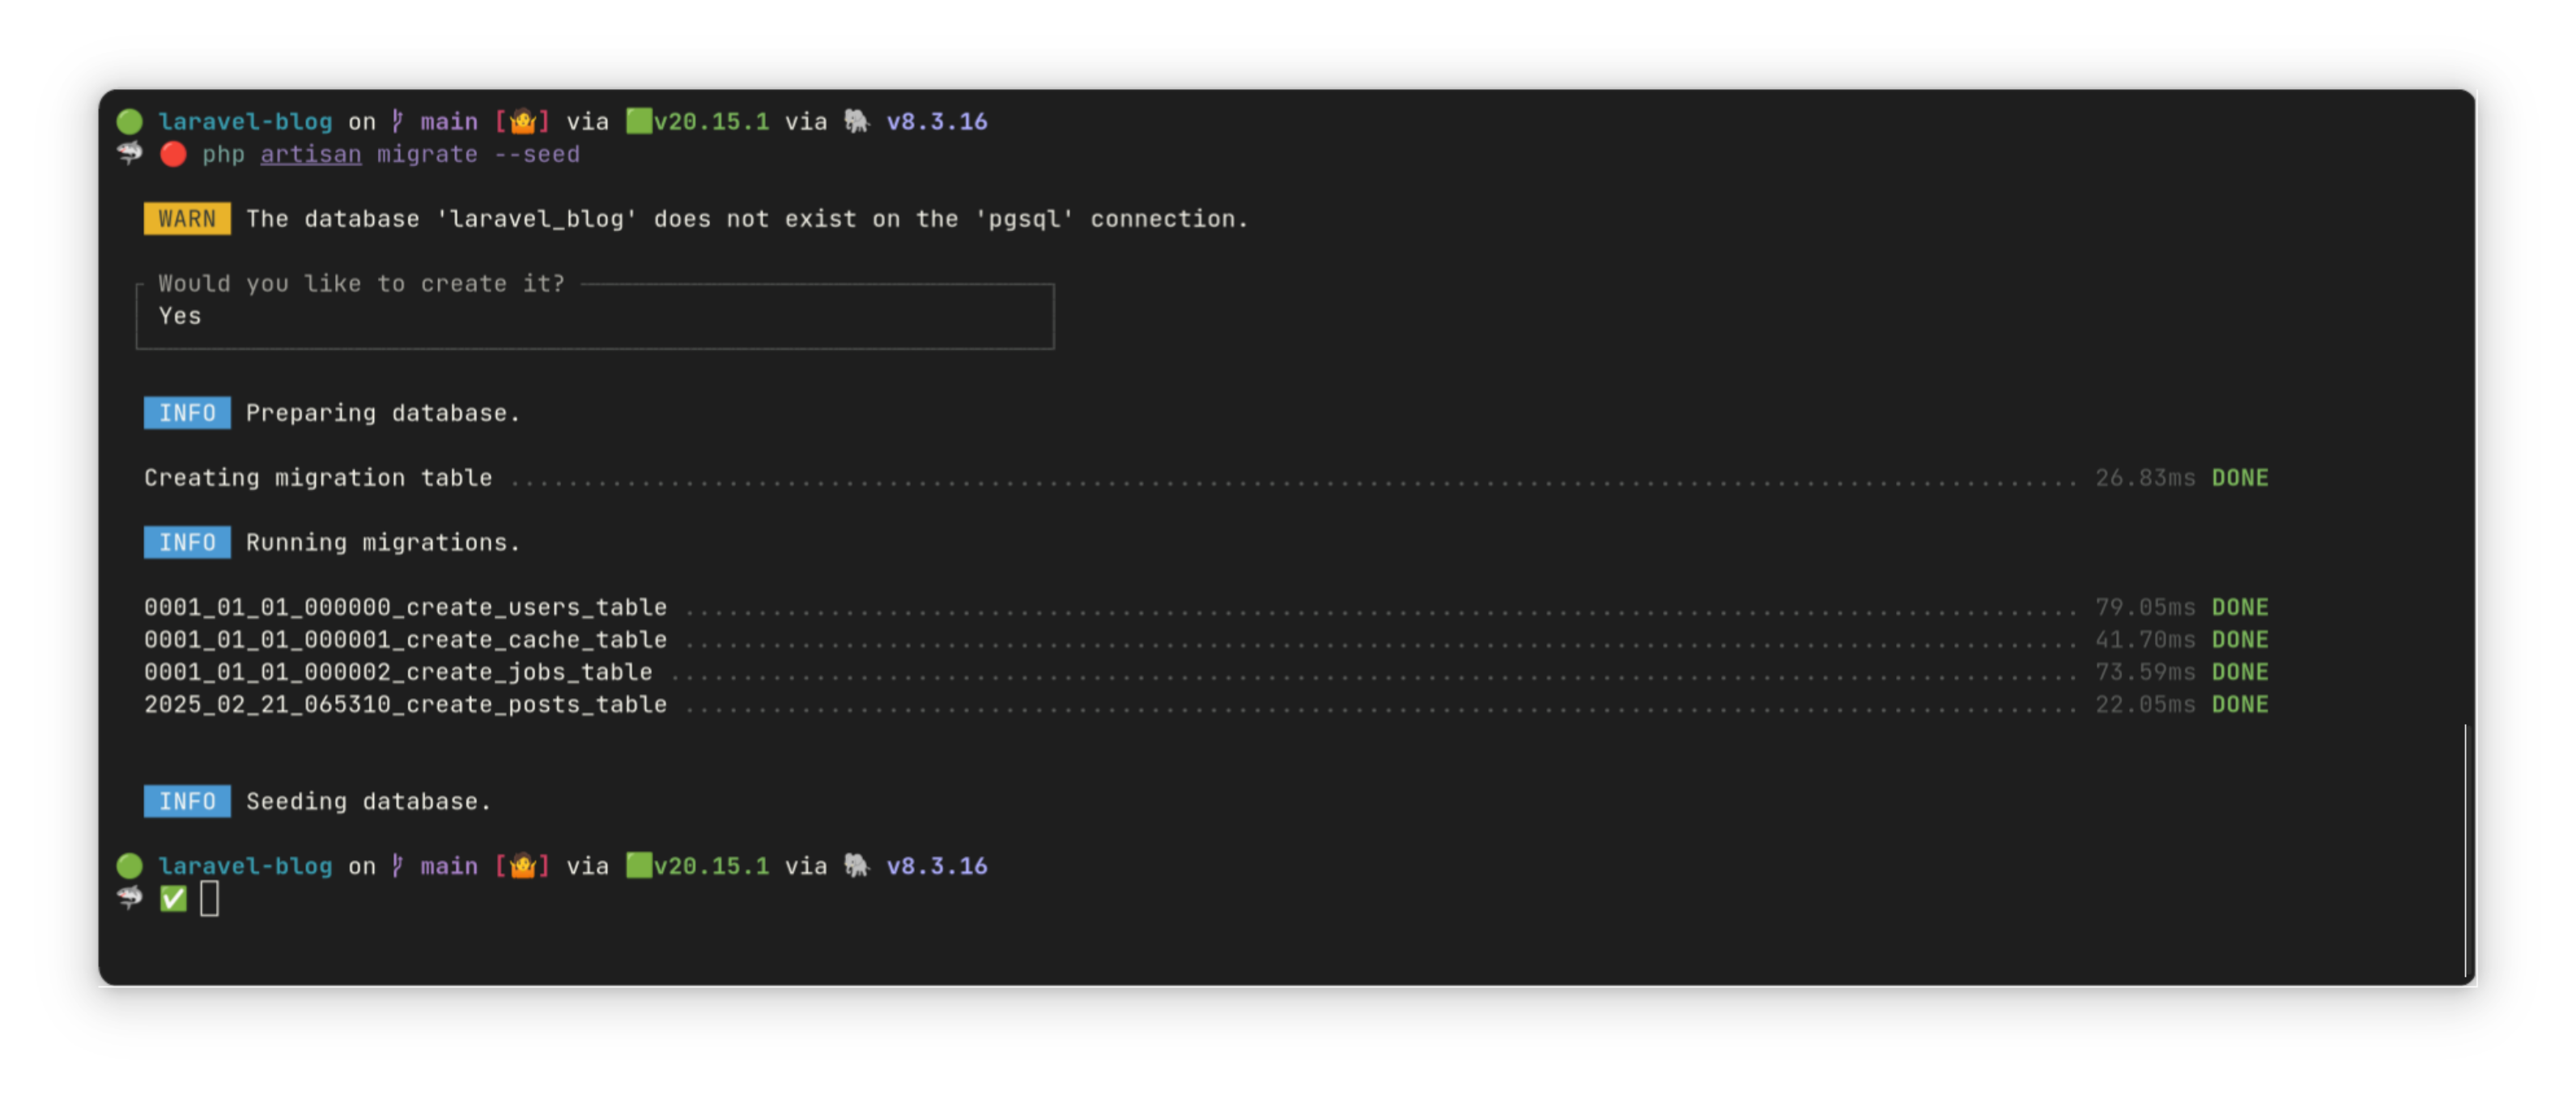This screenshot has width=2576, height=1095.
Task: Click the INFO badge next to Preparing database
Action: pyautogui.click(x=186, y=412)
